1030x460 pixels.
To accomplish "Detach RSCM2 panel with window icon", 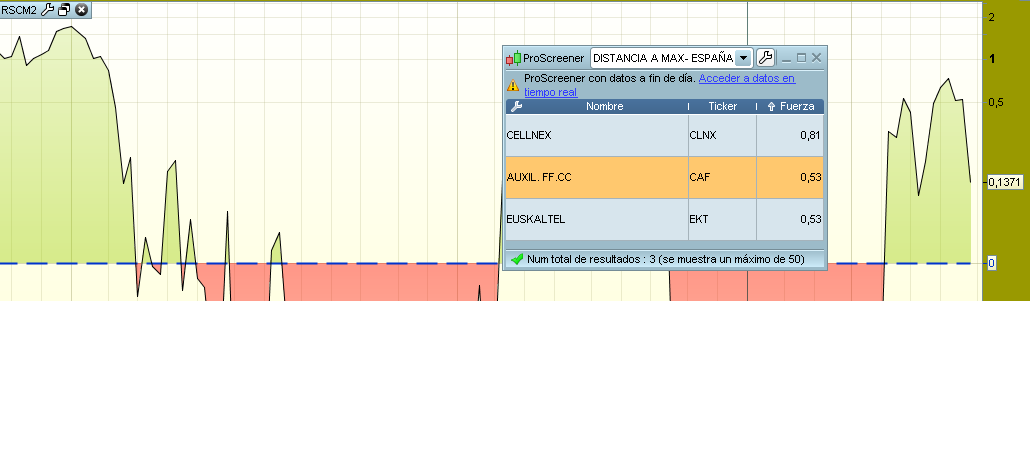I will 64,10.
